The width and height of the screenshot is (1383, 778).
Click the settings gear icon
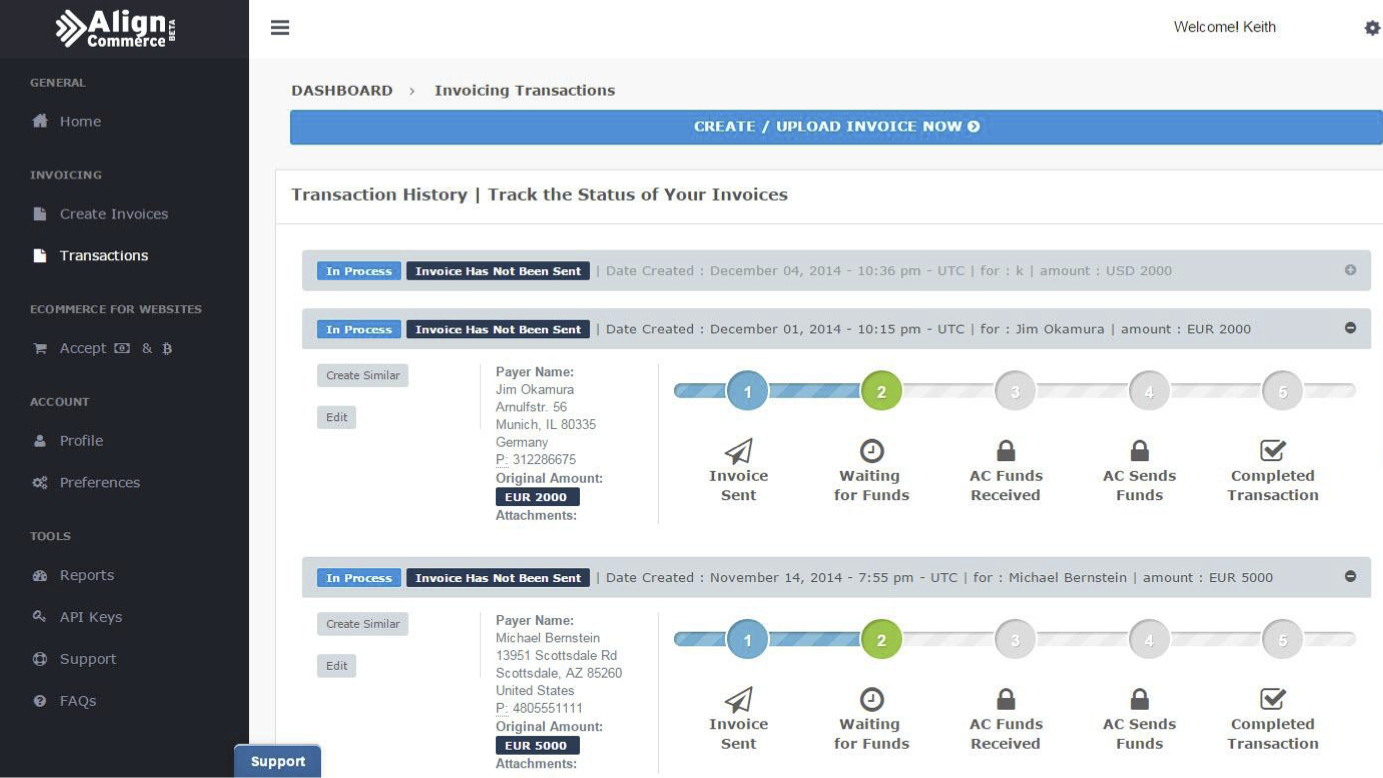1372,28
